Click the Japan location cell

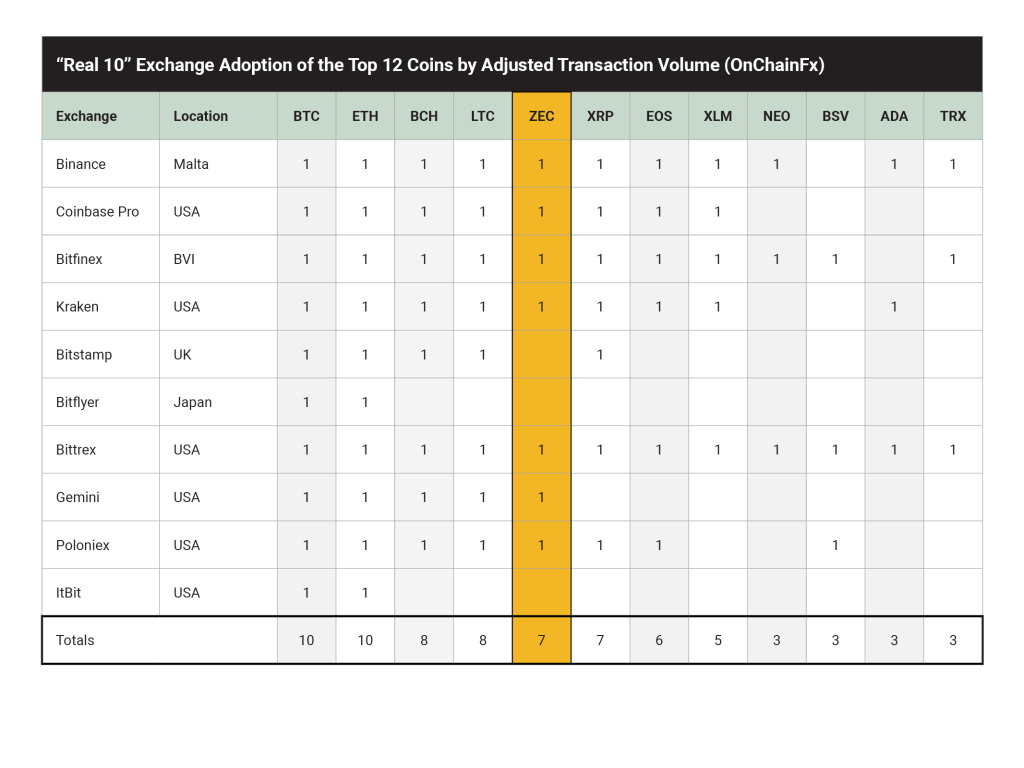(193, 402)
